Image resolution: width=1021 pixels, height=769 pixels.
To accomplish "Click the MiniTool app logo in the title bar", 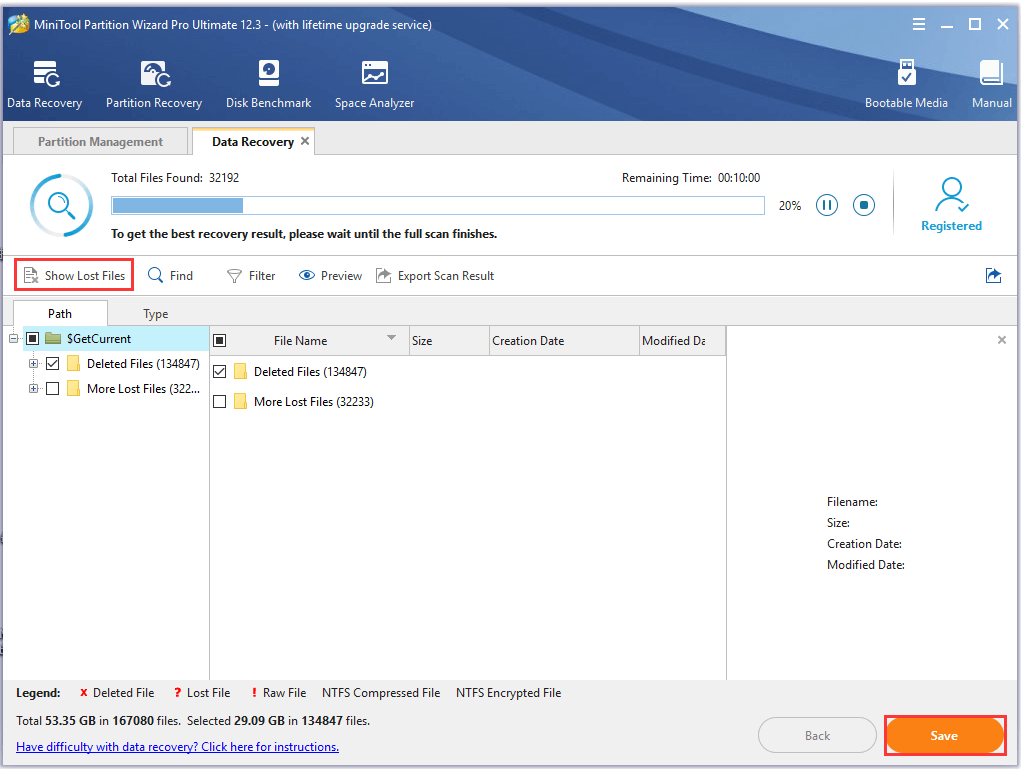I will coord(18,25).
